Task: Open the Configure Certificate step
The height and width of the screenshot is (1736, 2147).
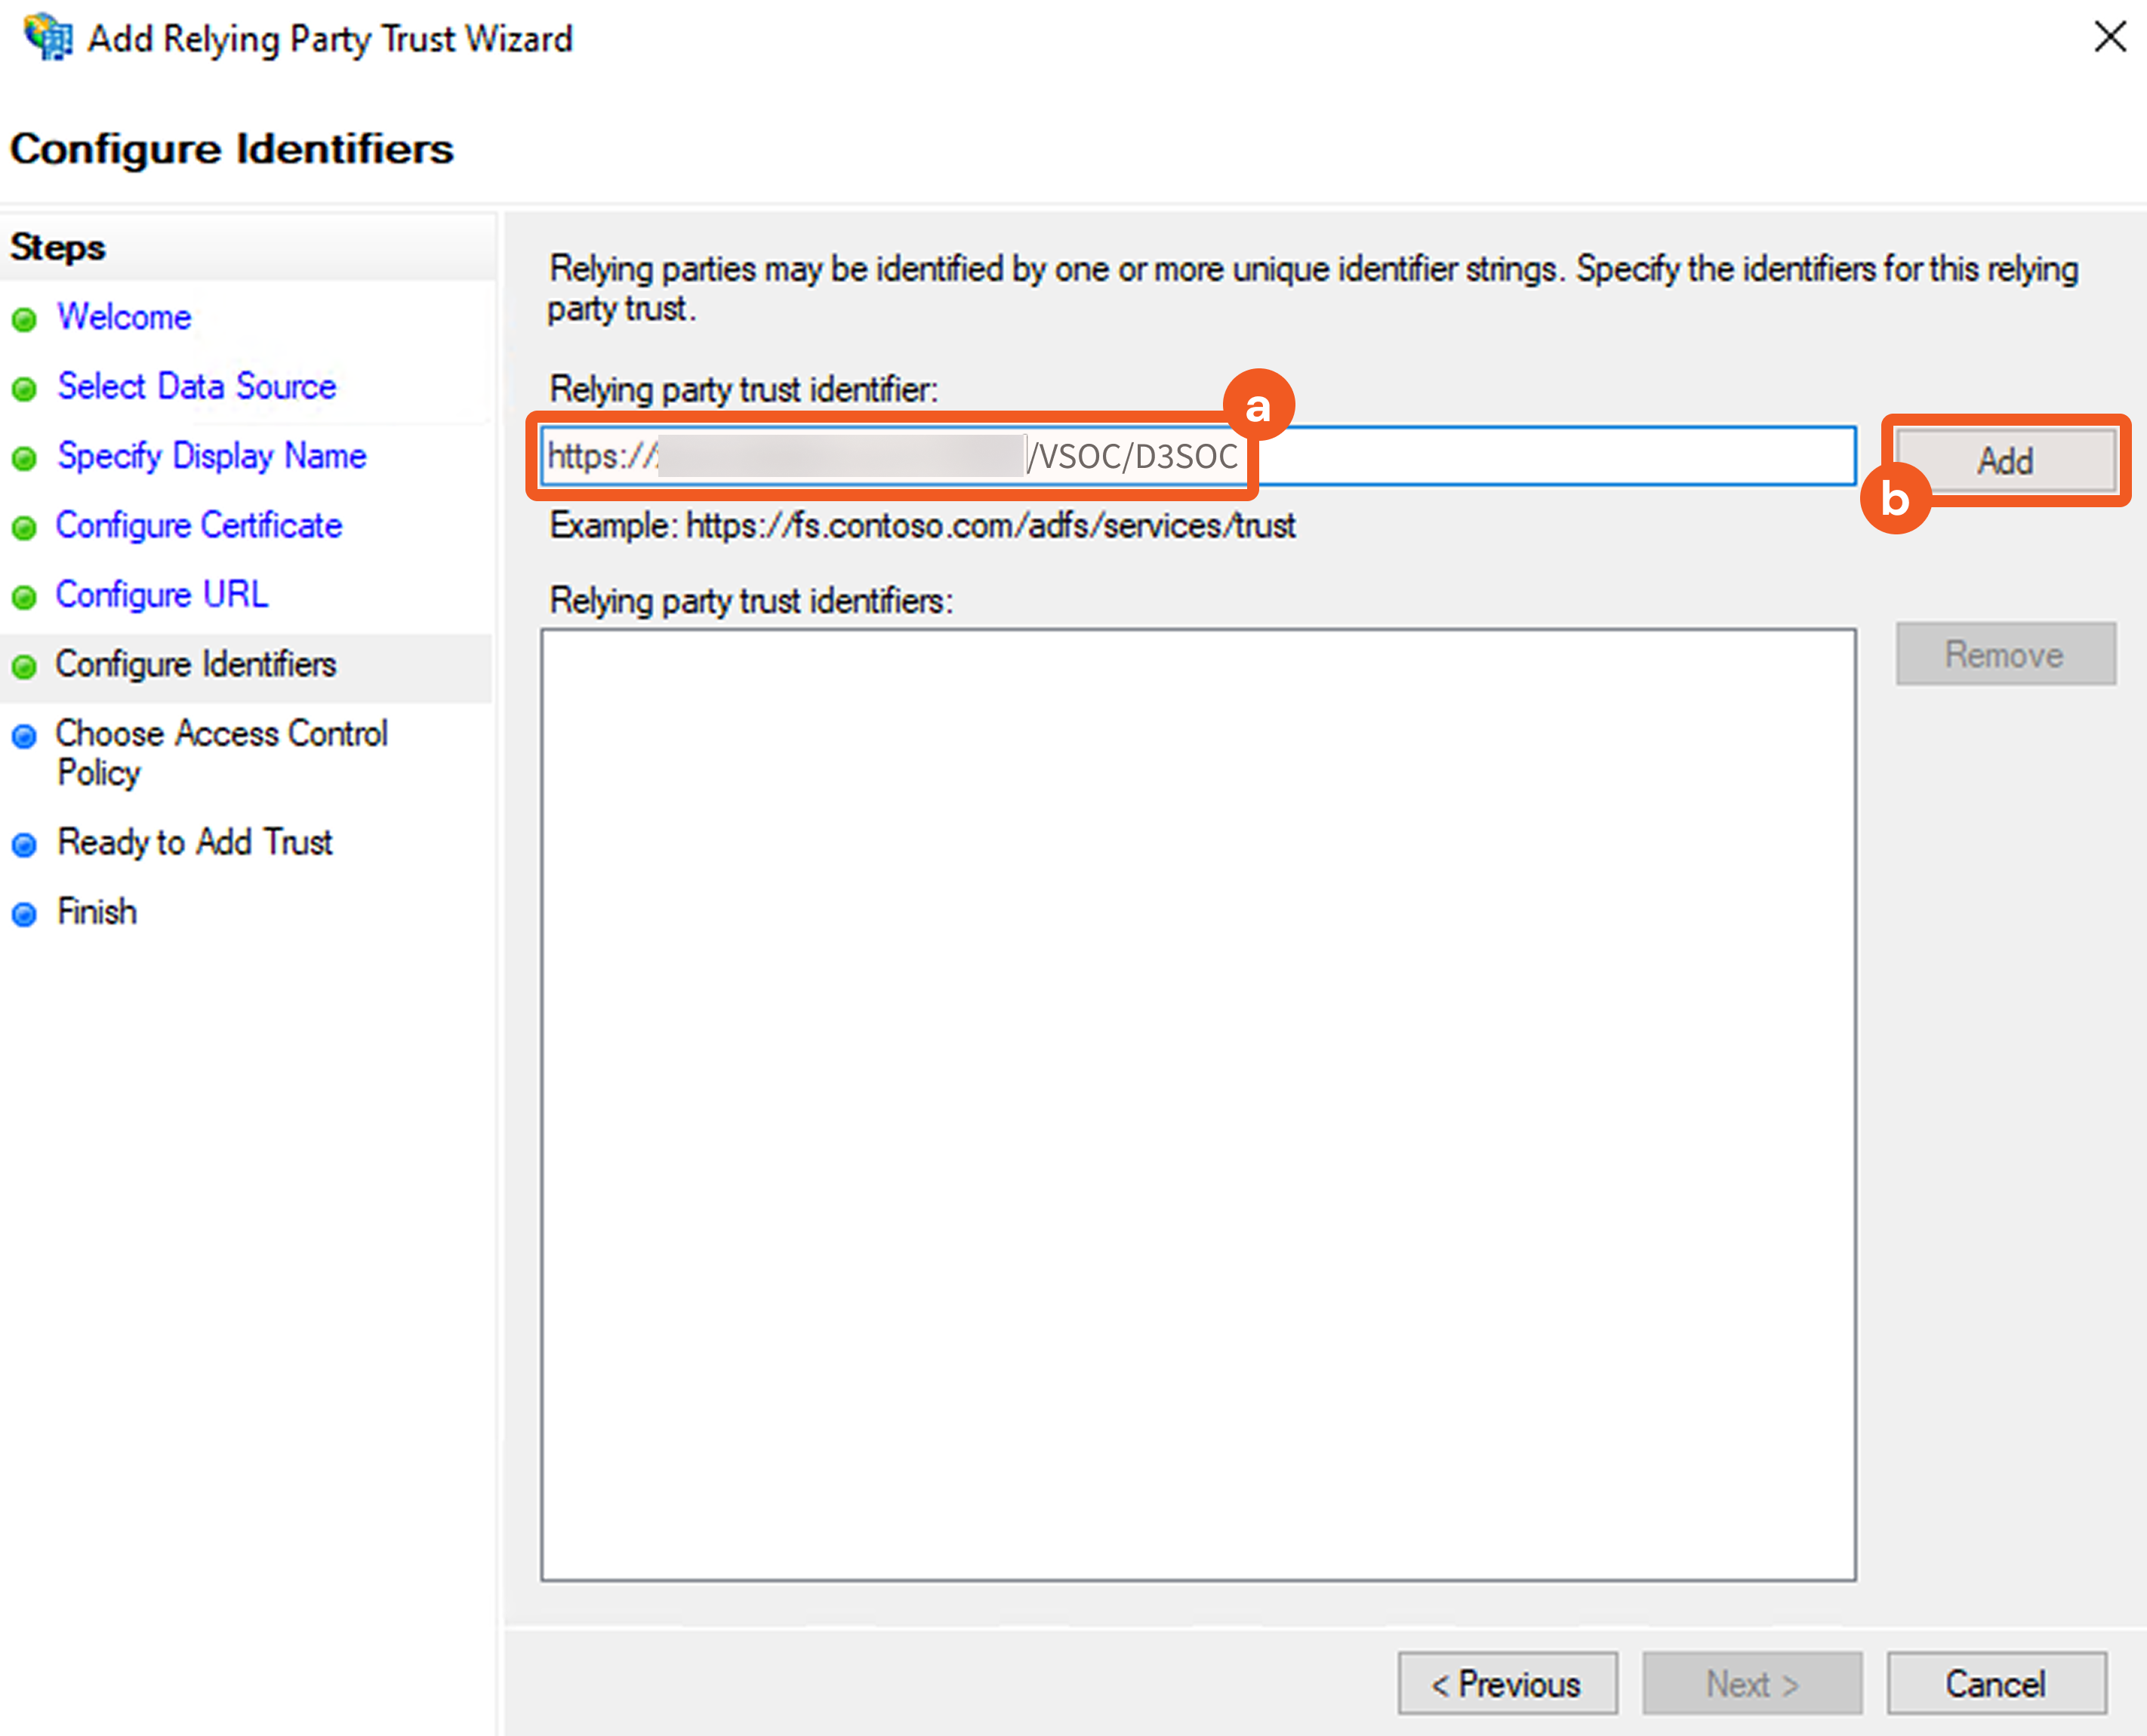Action: pyautogui.click(x=198, y=525)
